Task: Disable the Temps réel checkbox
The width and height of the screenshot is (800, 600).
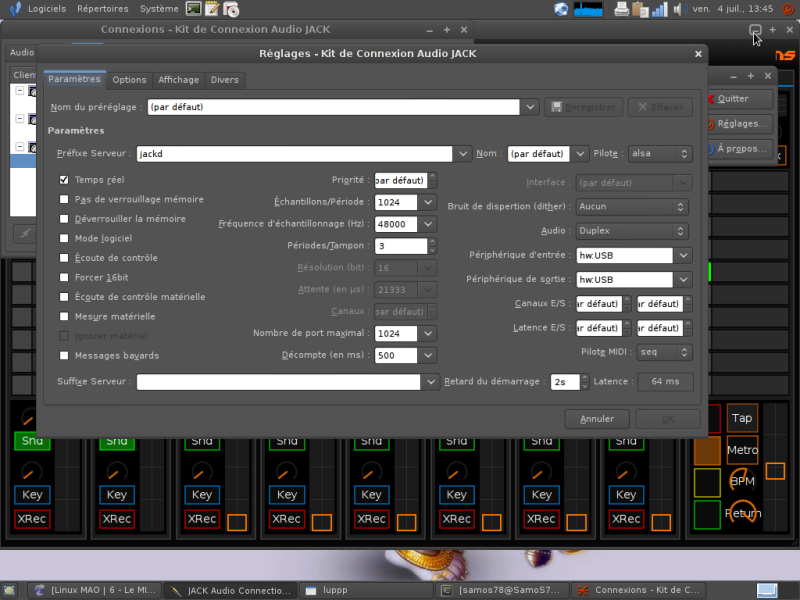Action: [x=64, y=180]
